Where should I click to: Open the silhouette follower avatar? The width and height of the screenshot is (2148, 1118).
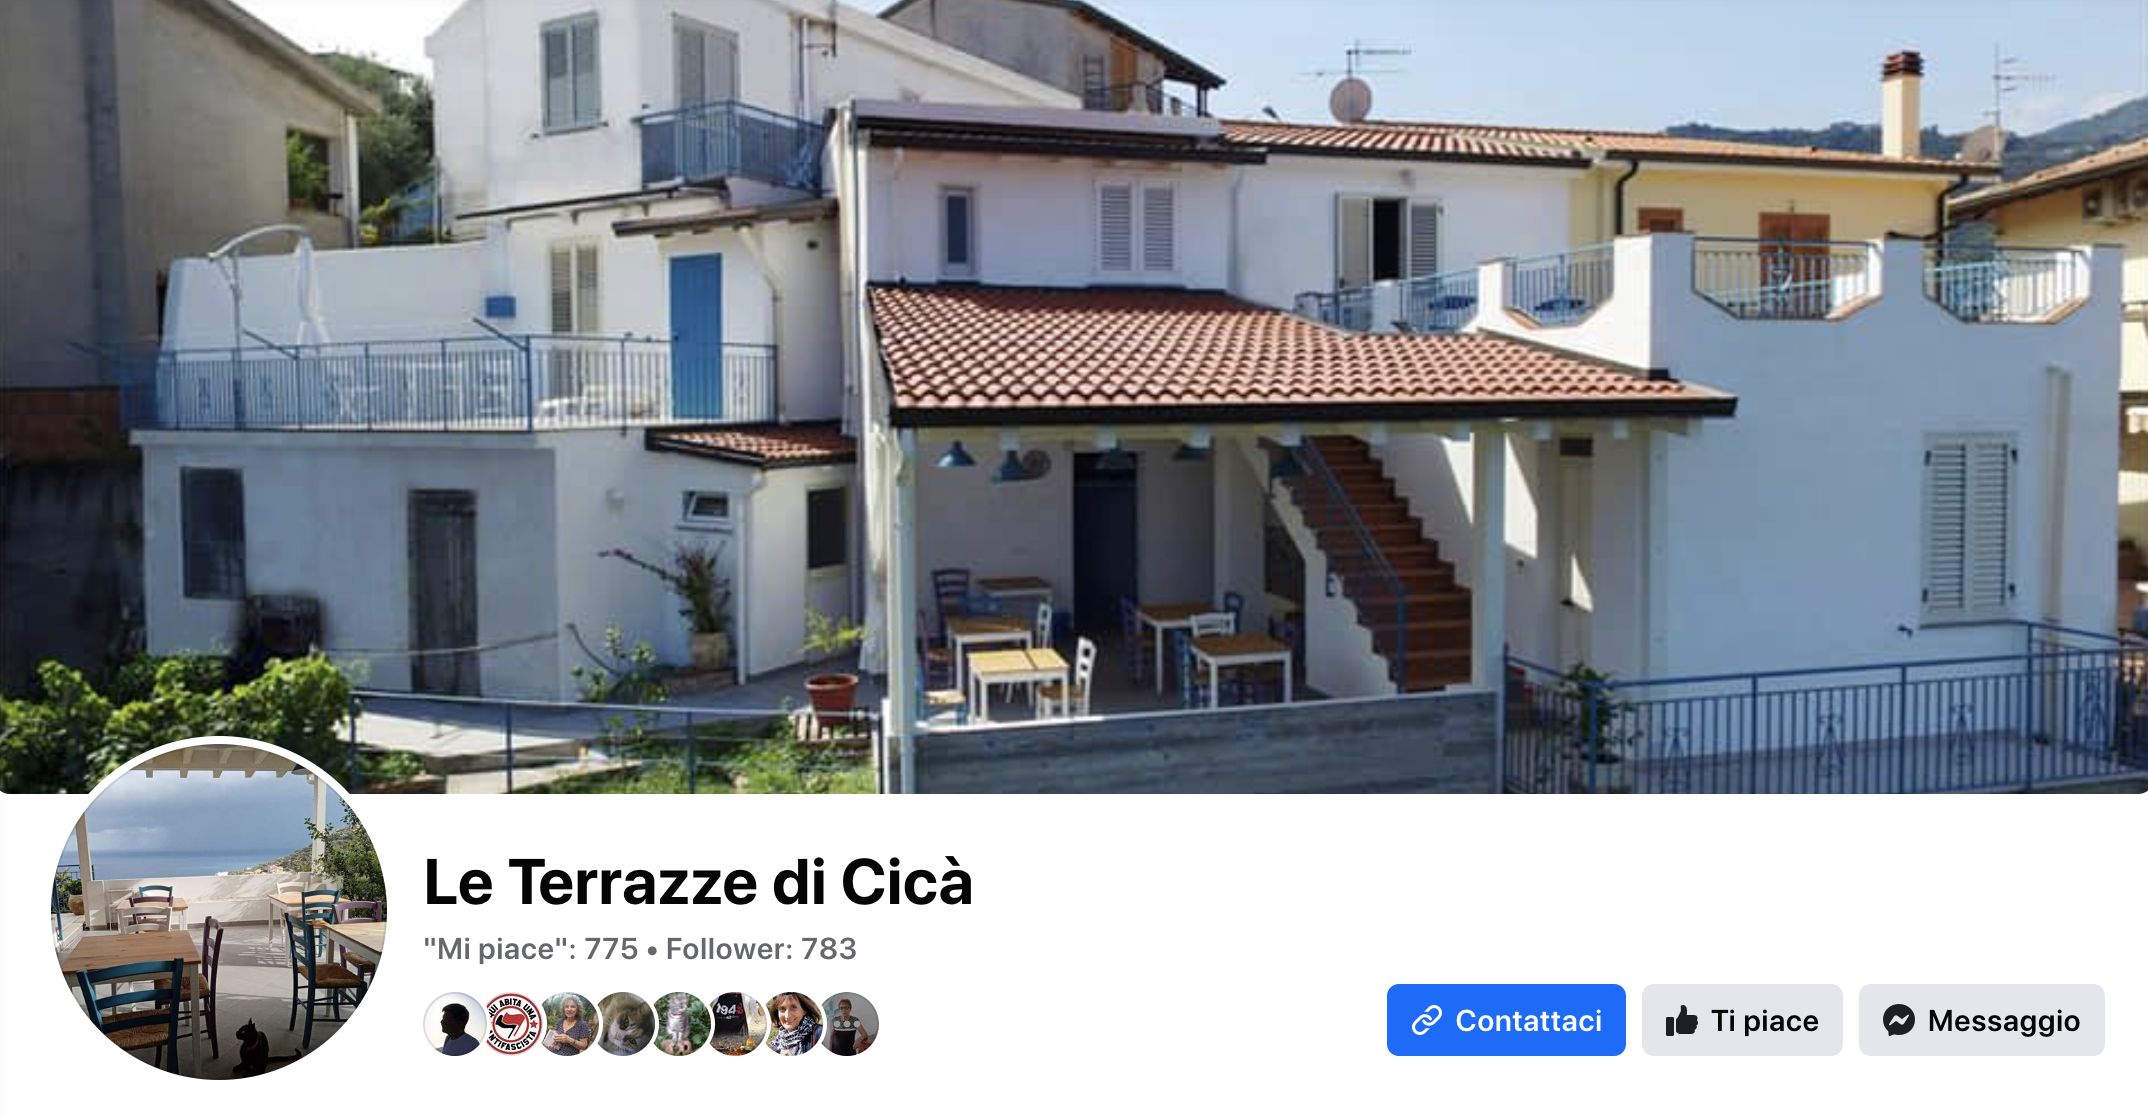coord(455,1024)
